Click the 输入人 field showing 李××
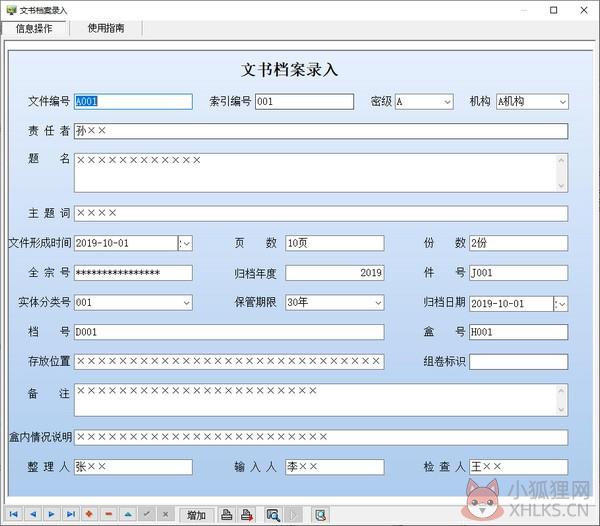The width and height of the screenshot is (600, 526). (x=335, y=467)
